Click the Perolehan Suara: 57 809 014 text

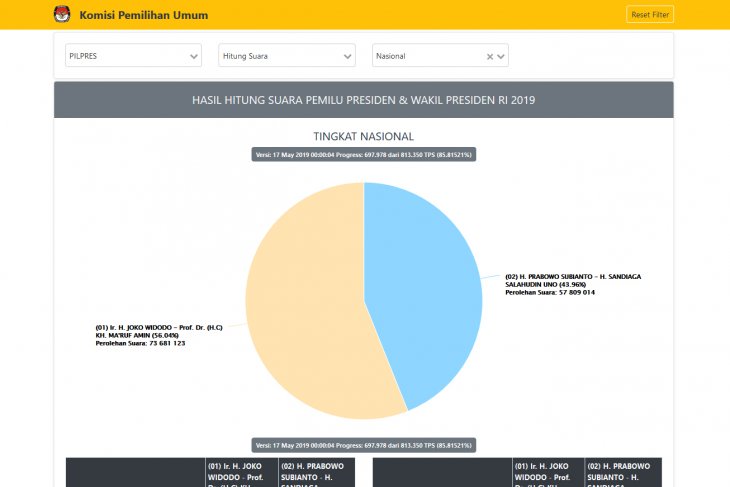[550, 292]
